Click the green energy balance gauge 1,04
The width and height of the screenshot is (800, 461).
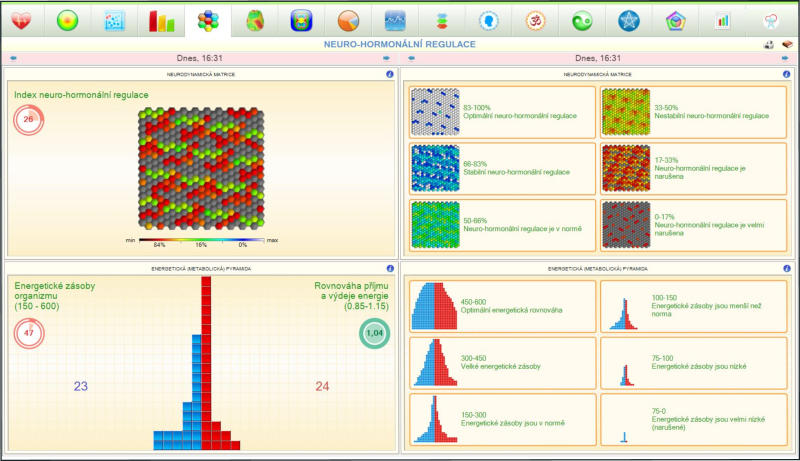tap(375, 334)
